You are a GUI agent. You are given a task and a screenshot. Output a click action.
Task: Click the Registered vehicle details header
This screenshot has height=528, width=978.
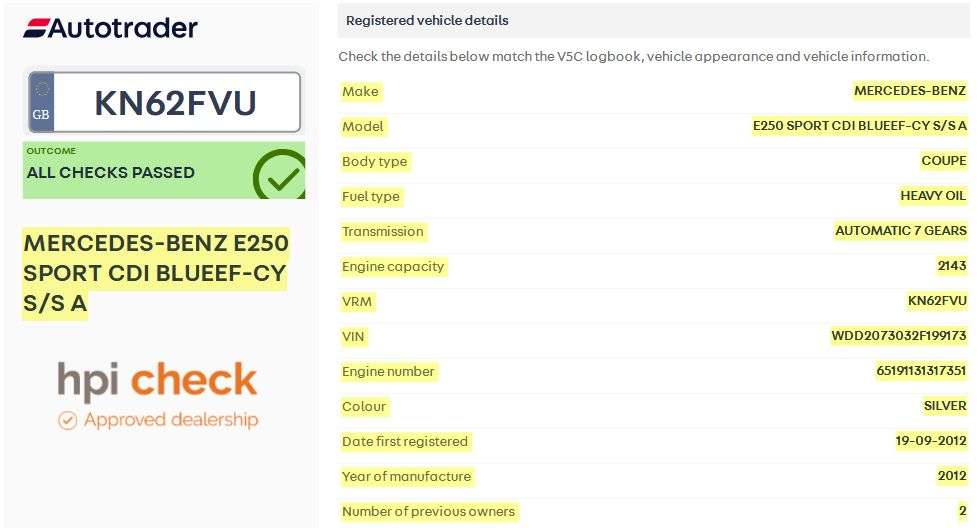click(427, 20)
